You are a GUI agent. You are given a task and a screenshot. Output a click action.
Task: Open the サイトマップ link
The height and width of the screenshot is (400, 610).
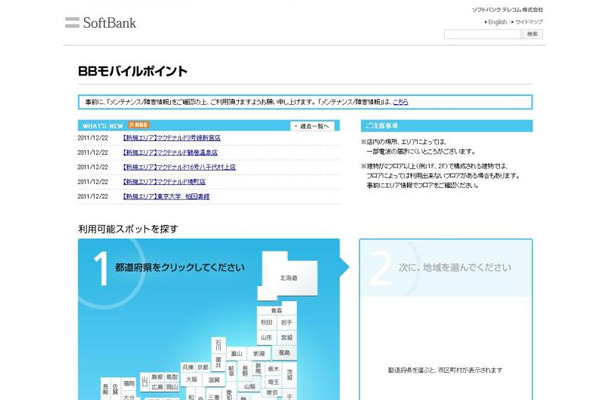[x=529, y=22]
